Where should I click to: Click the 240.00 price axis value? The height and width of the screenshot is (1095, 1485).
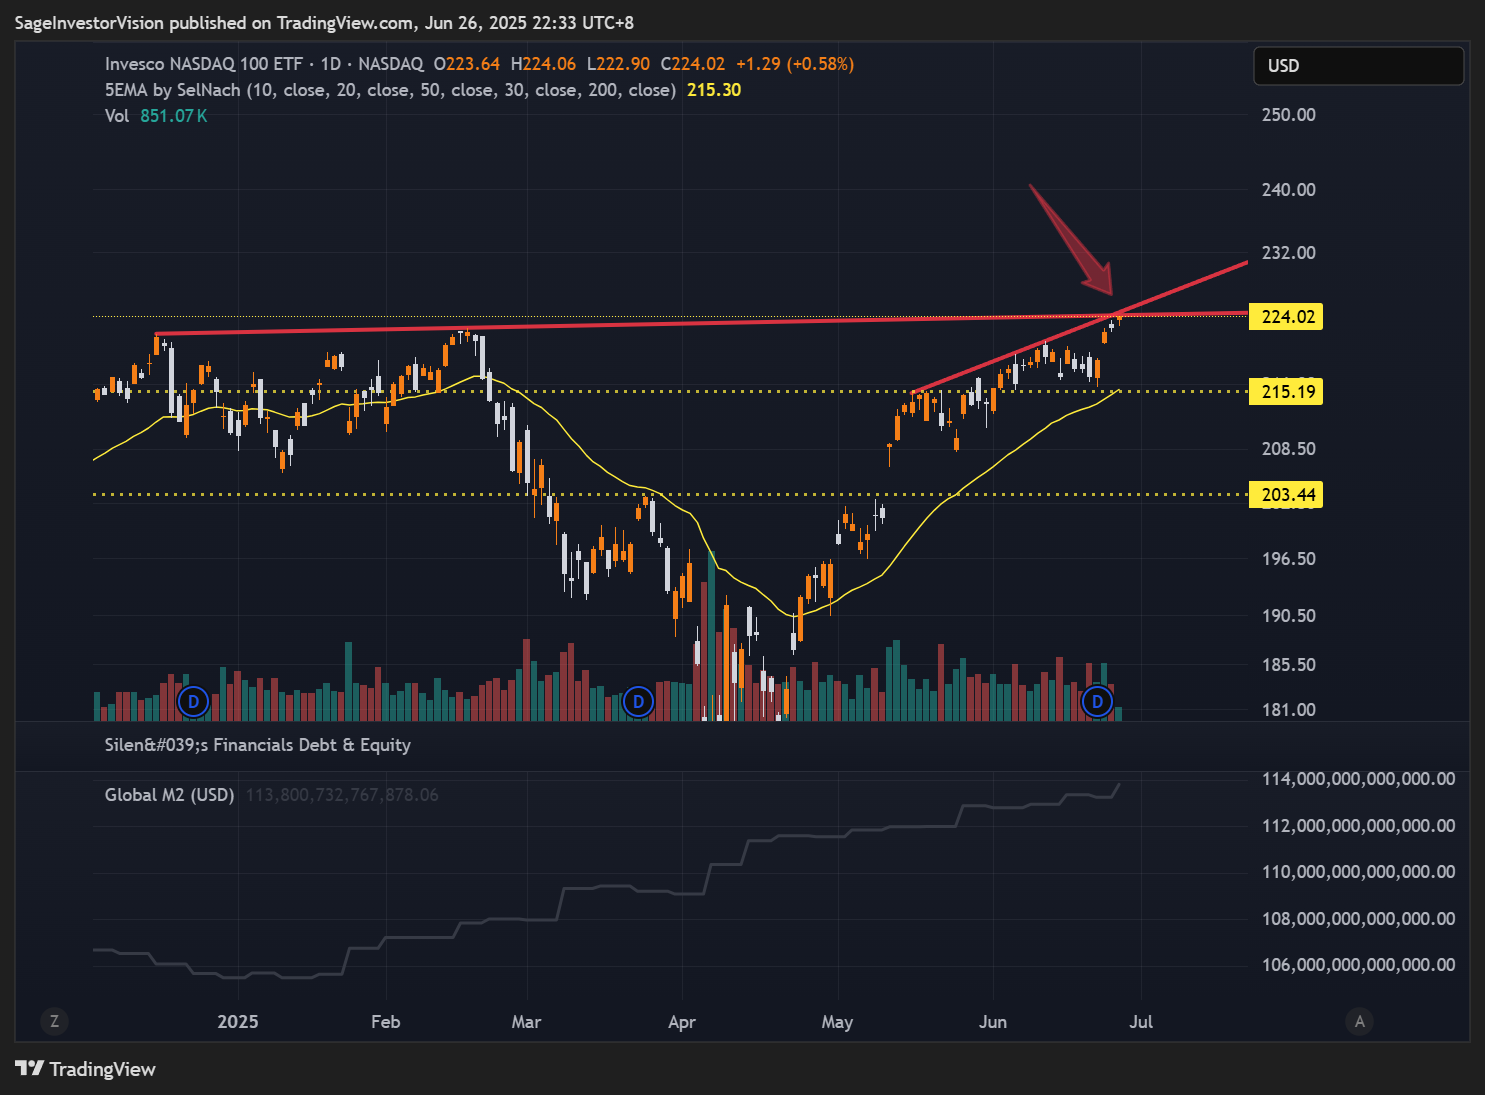[1288, 190]
